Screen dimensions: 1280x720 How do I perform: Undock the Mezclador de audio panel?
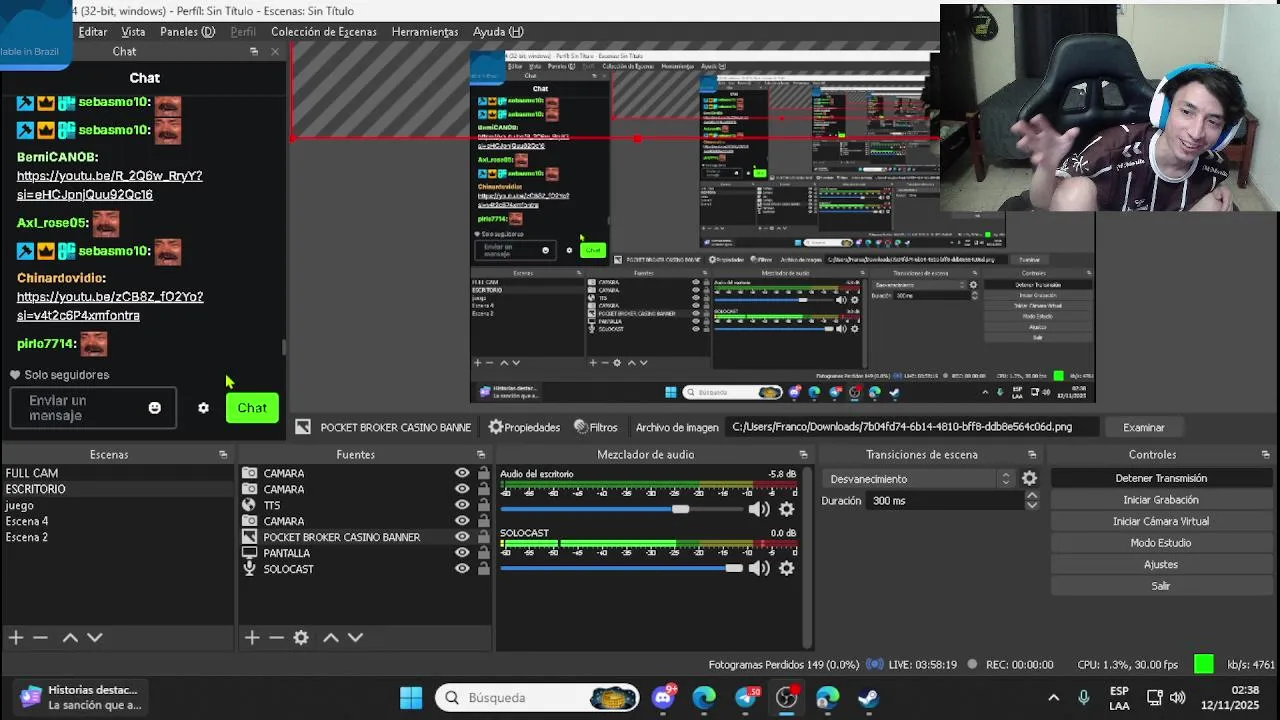(x=803, y=454)
